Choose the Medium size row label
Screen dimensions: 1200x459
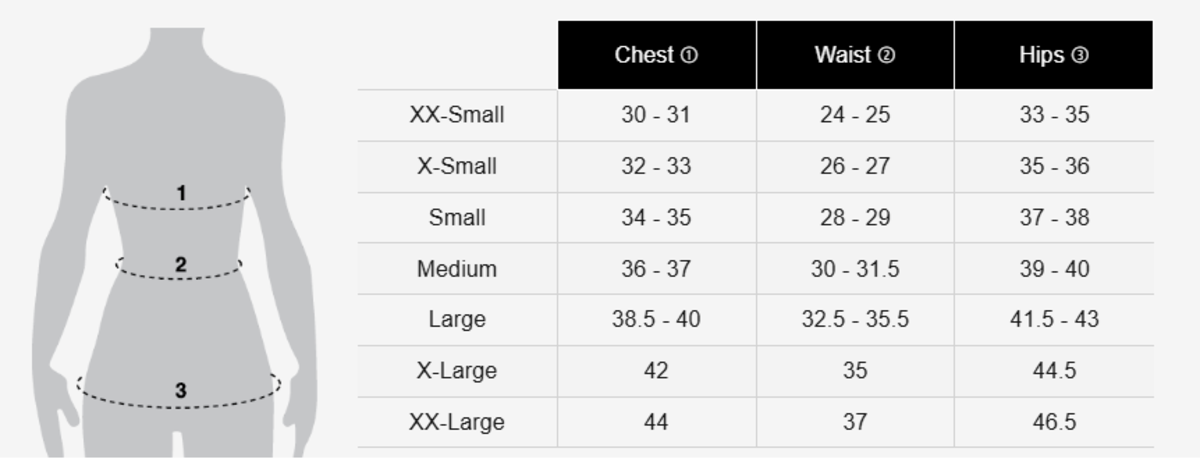coord(456,269)
